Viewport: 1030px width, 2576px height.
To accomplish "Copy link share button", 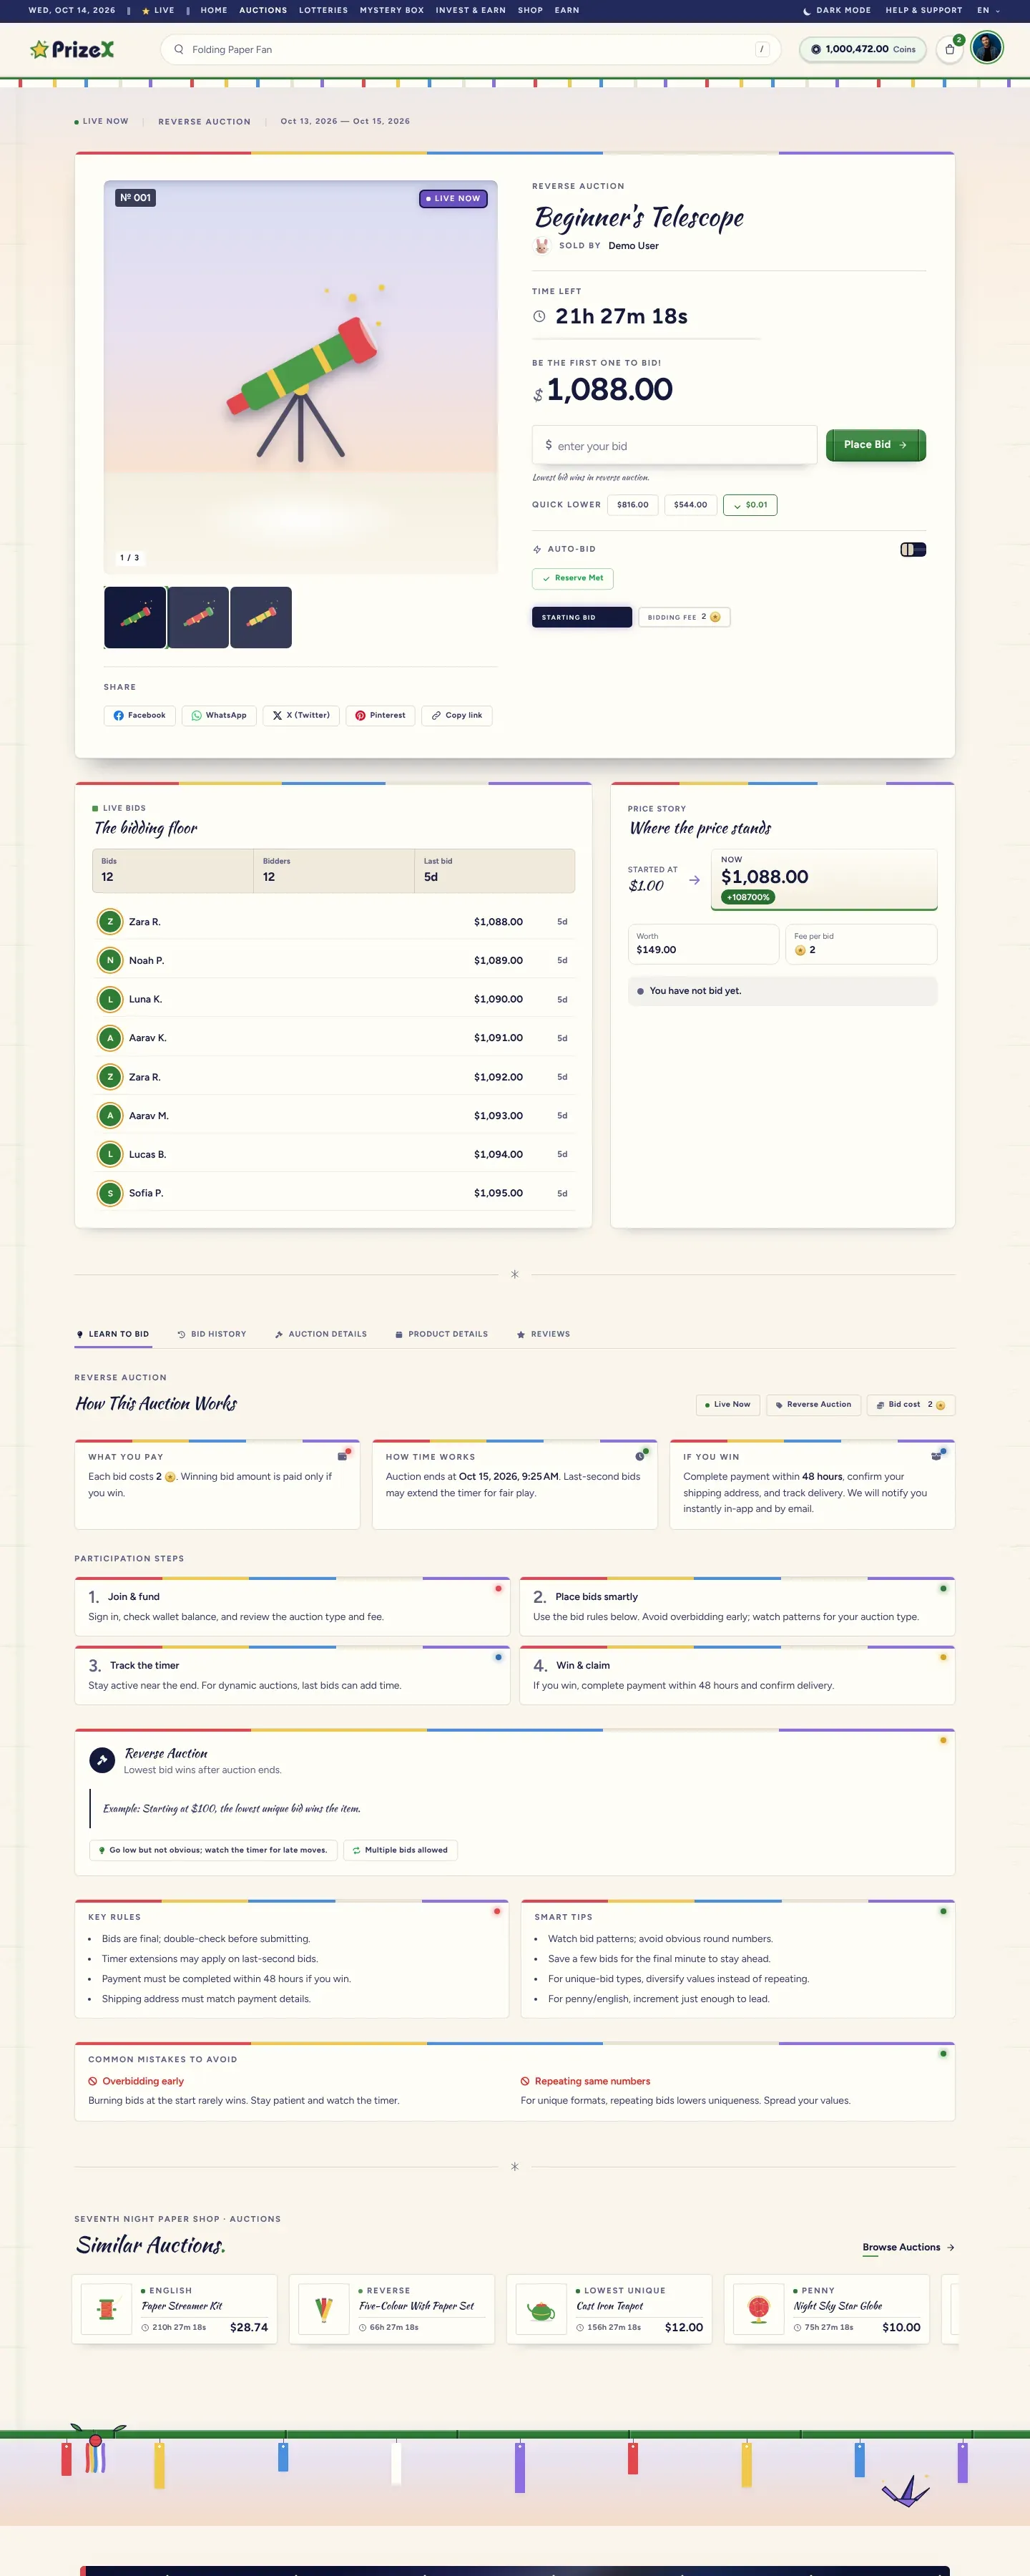I will pyautogui.click(x=457, y=715).
